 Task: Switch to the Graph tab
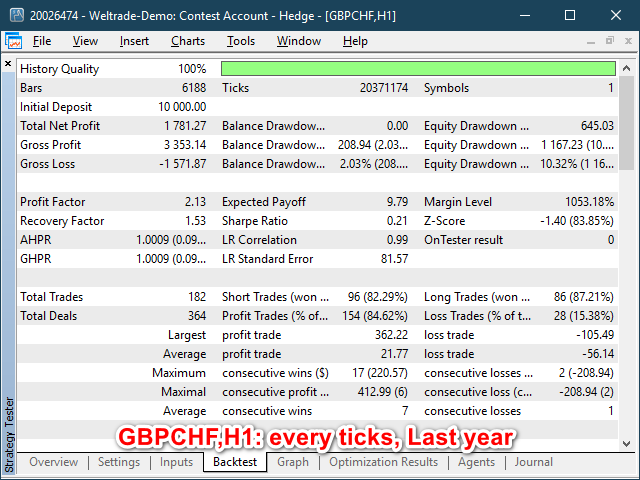coord(293,462)
